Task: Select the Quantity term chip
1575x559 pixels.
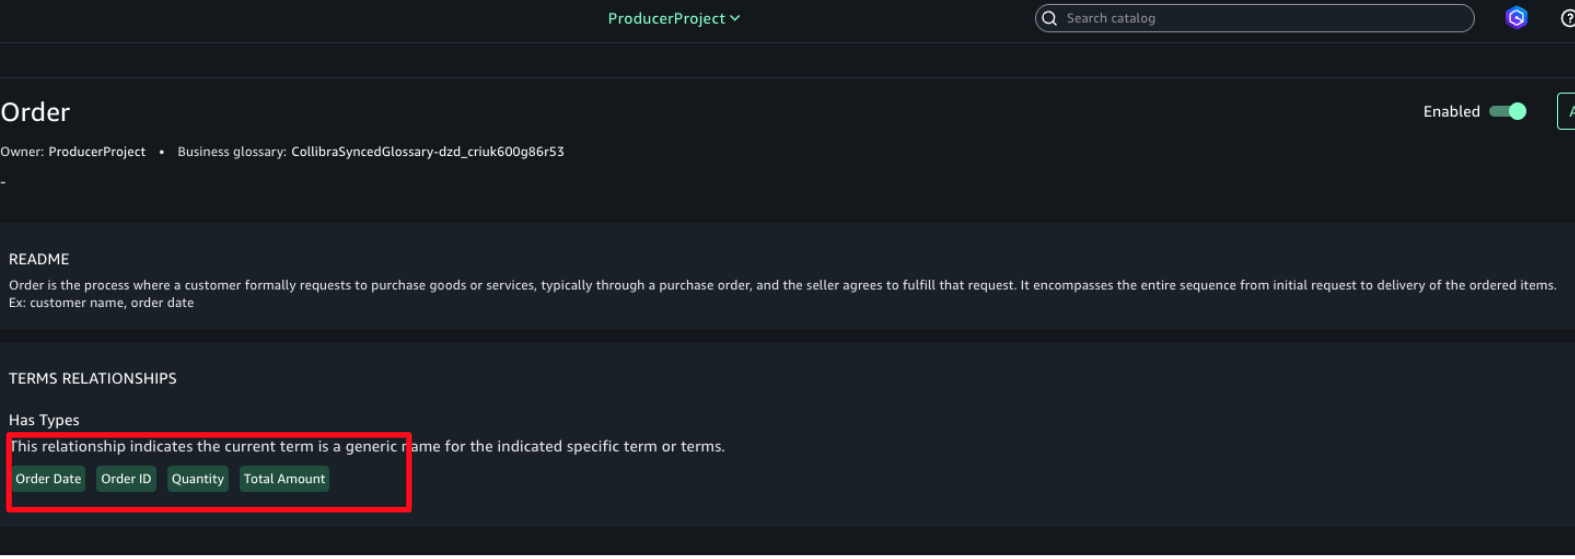Action: [x=197, y=479]
